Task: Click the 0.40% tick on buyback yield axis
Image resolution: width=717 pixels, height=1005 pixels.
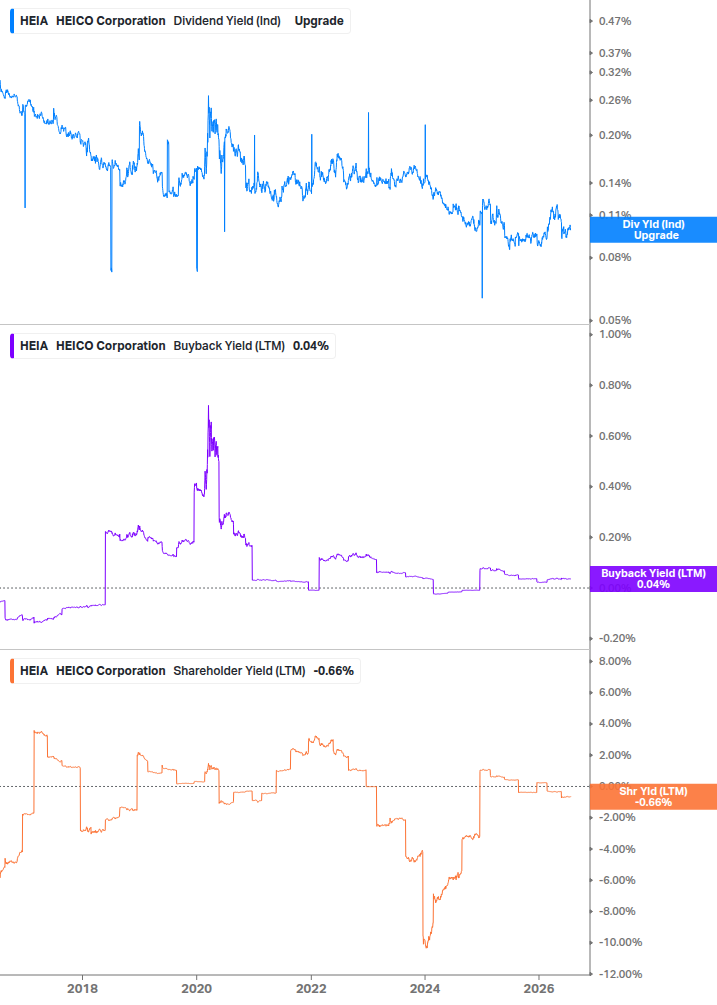Action: [615, 486]
